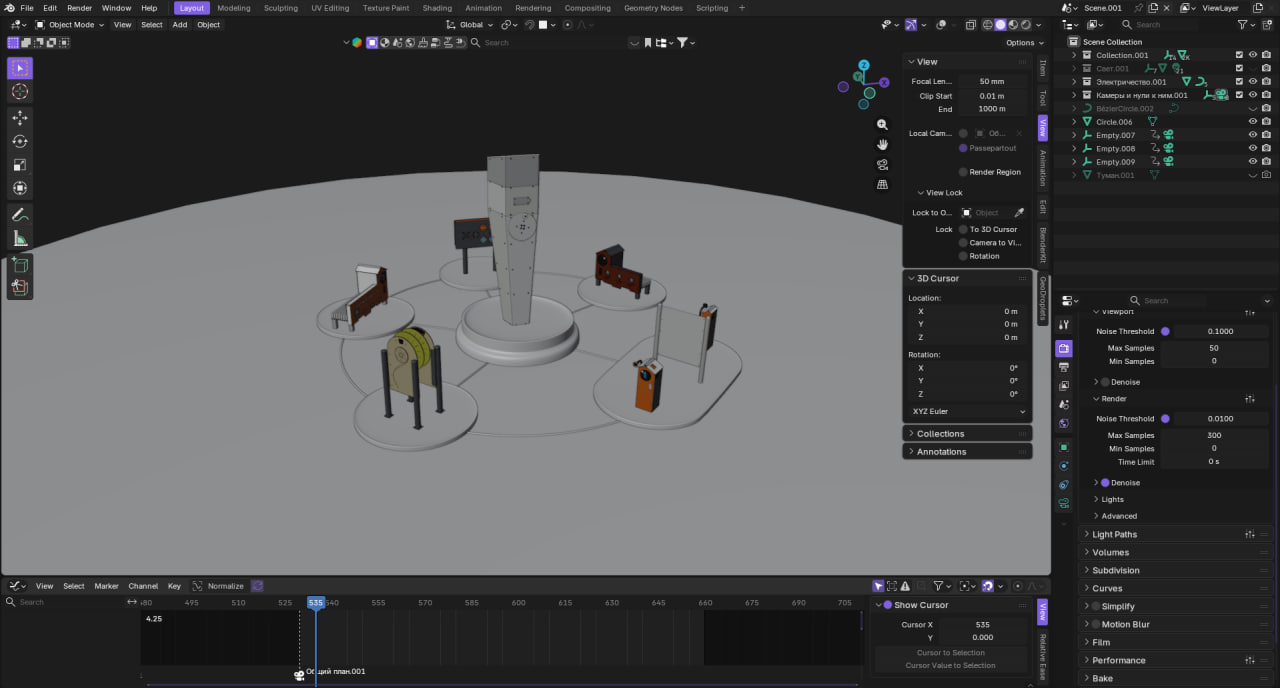Image resolution: width=1280 pixels, height=688 pixels.
Task: Click the viewport pan hand icon
Action: click(882, 145)
